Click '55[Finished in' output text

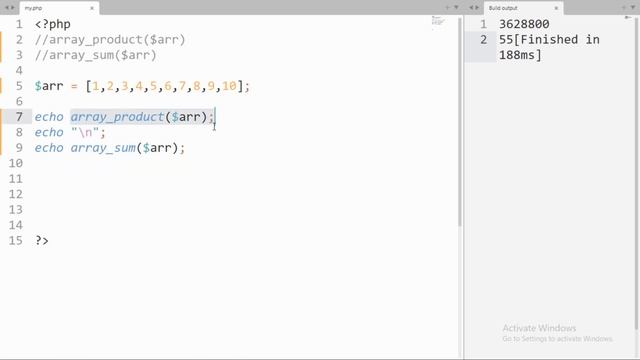pos(549,40)
